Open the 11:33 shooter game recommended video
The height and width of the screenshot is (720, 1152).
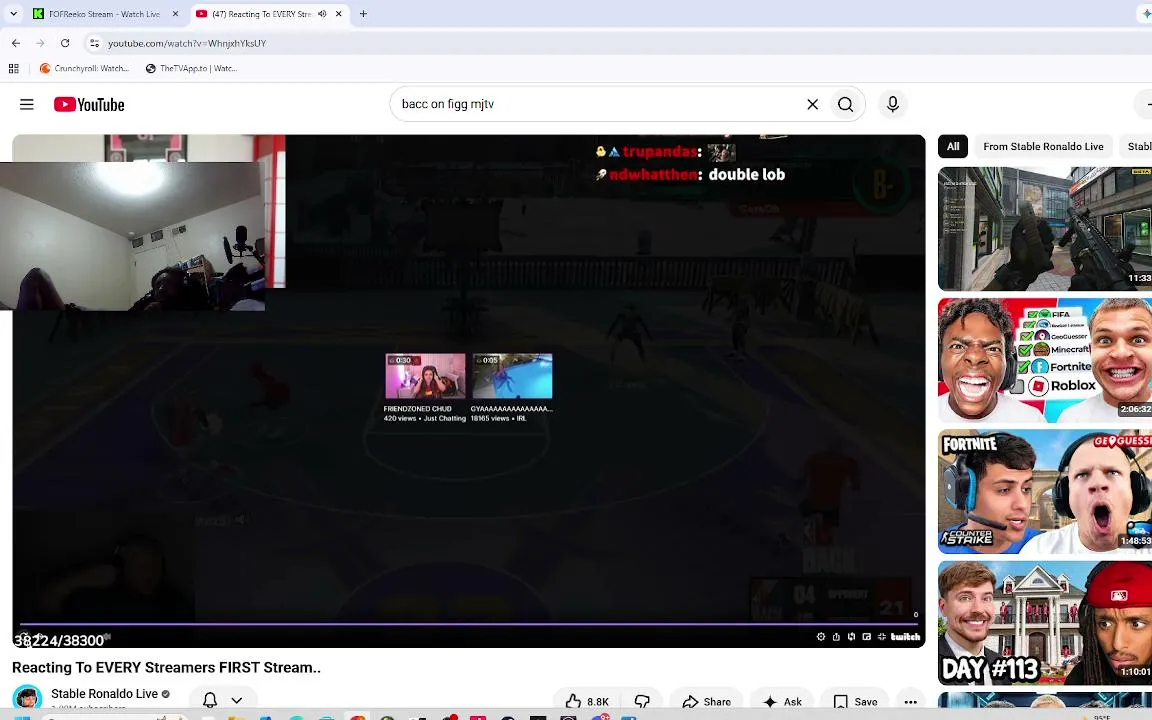[1045, 228]
